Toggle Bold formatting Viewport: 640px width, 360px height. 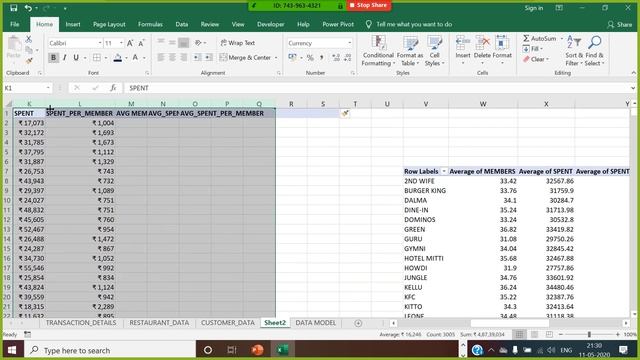(x=53, y=58)
